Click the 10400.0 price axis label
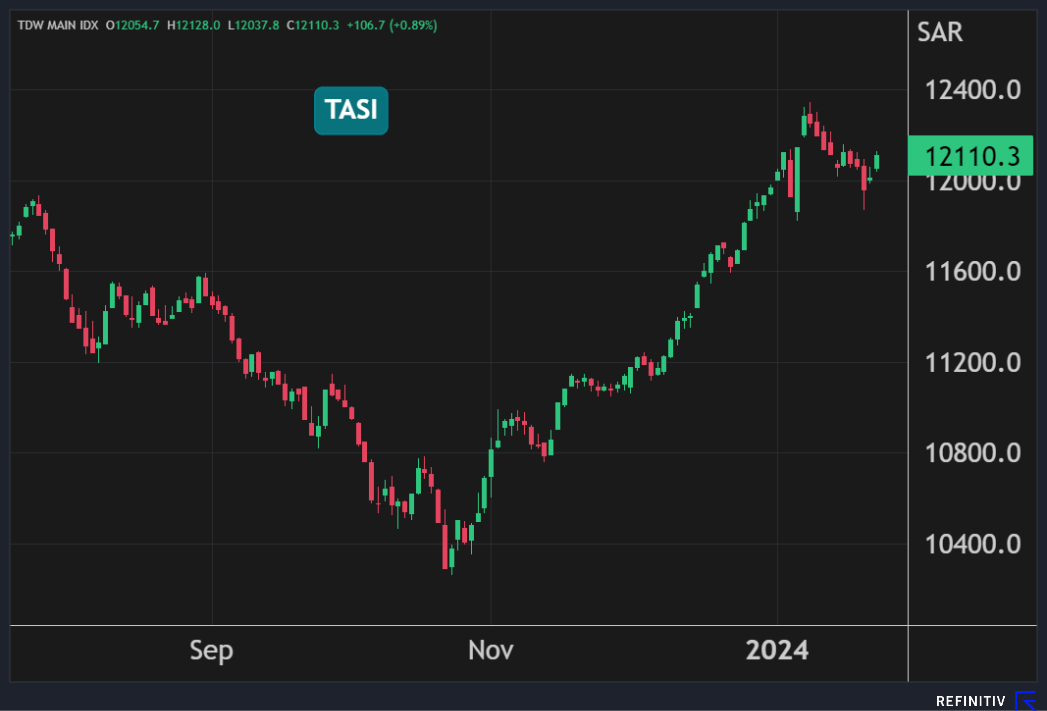The image size is (1047, 711). (x=972, y=544)
